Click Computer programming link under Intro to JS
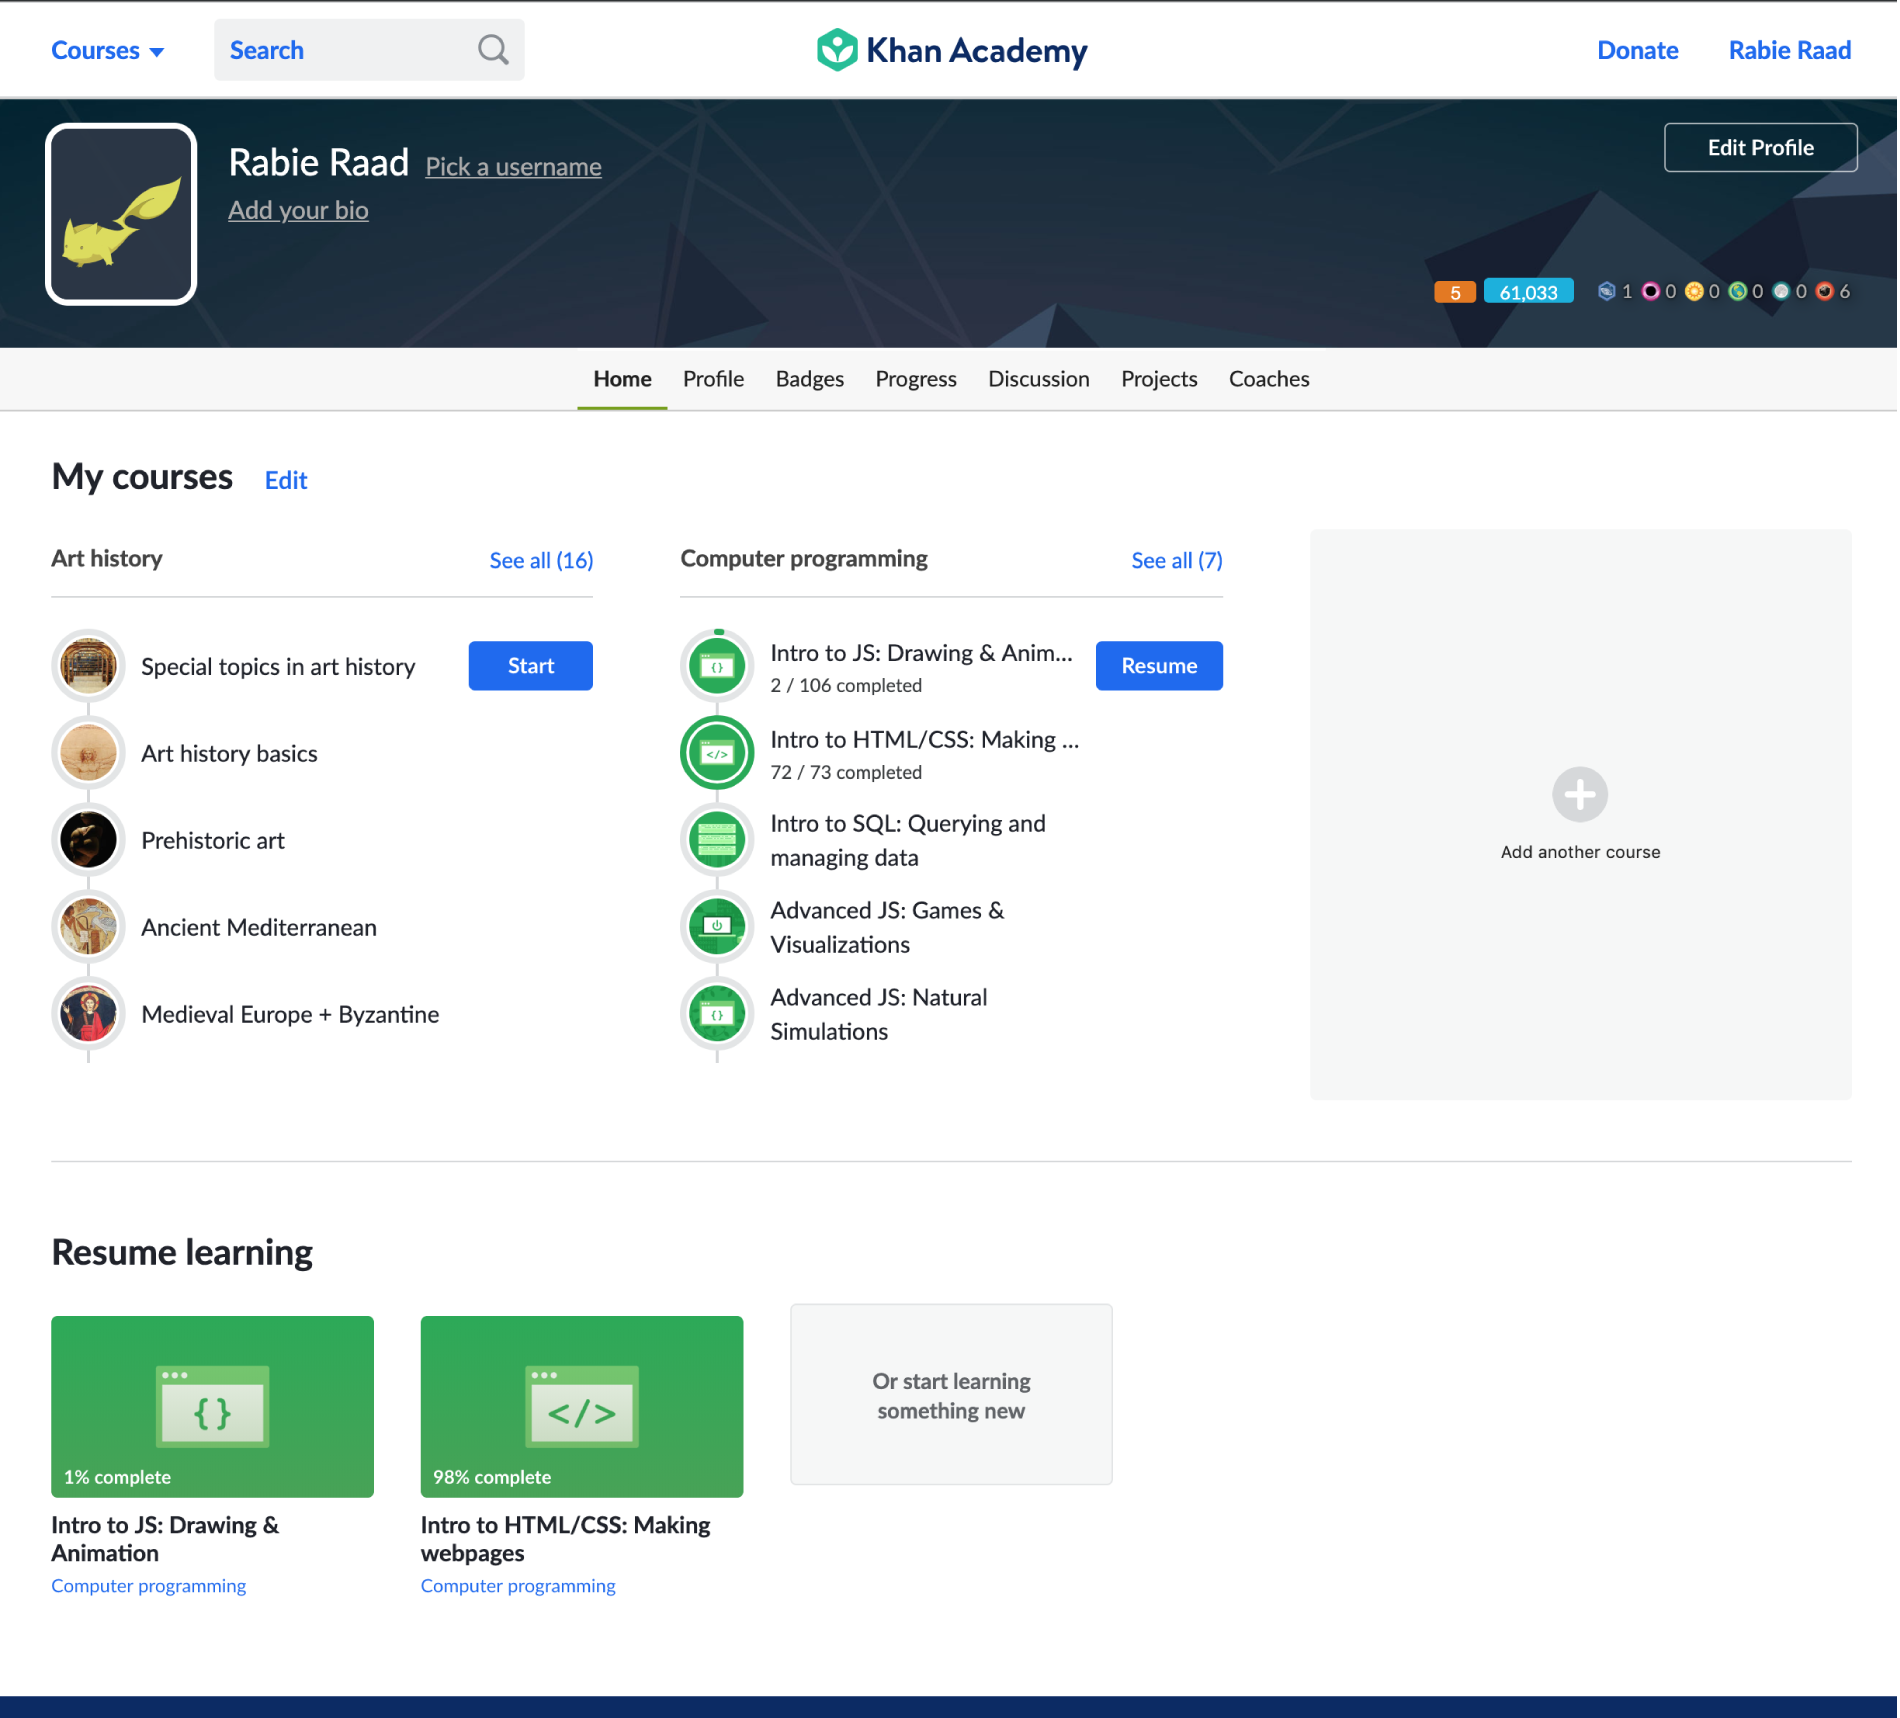Image resolution: width=1900 pixels, height=1718 pixels. click(x=149, y=1586)
